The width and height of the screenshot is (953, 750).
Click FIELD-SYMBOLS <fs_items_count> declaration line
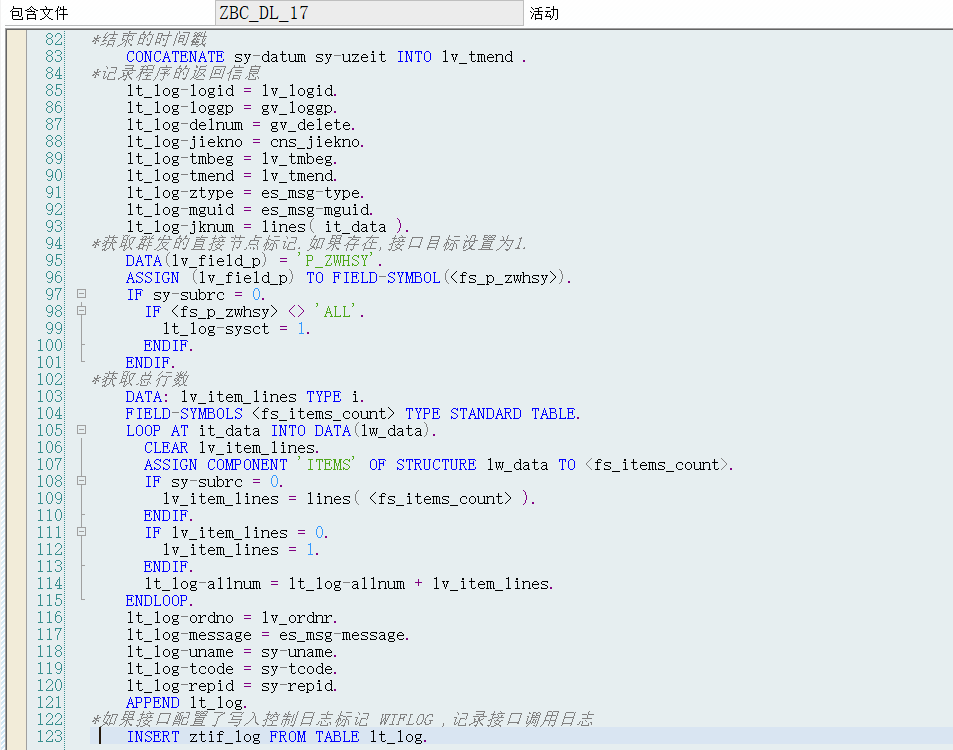[353, 414]
